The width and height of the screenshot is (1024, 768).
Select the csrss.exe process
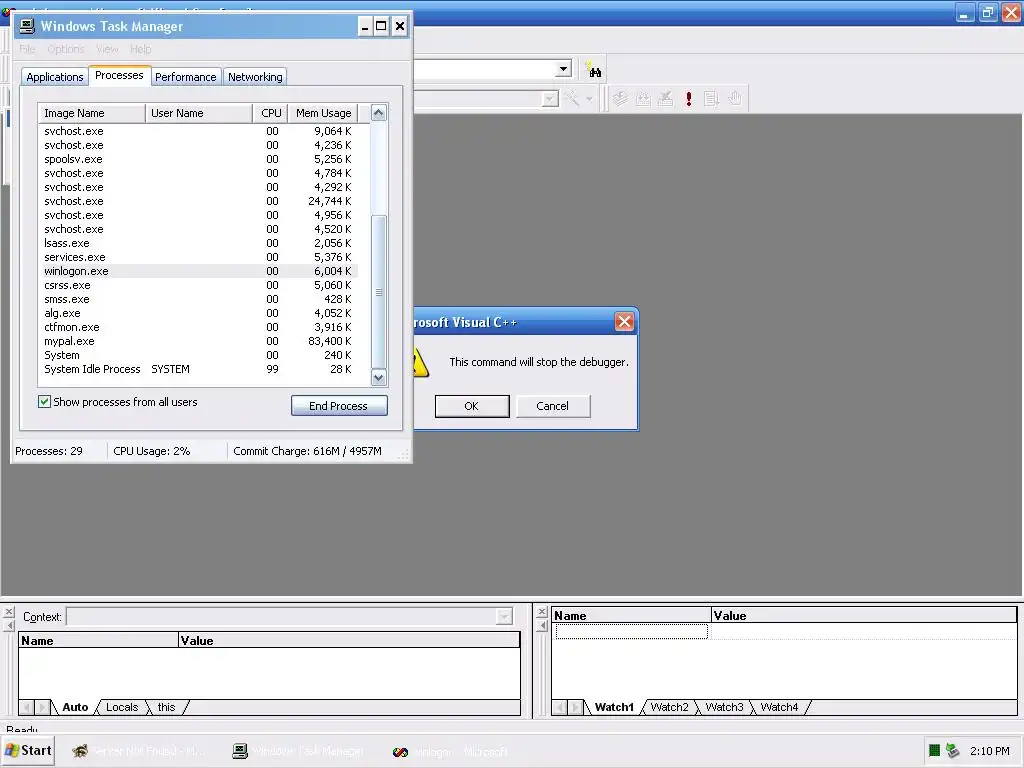click(x=198, y=285)
